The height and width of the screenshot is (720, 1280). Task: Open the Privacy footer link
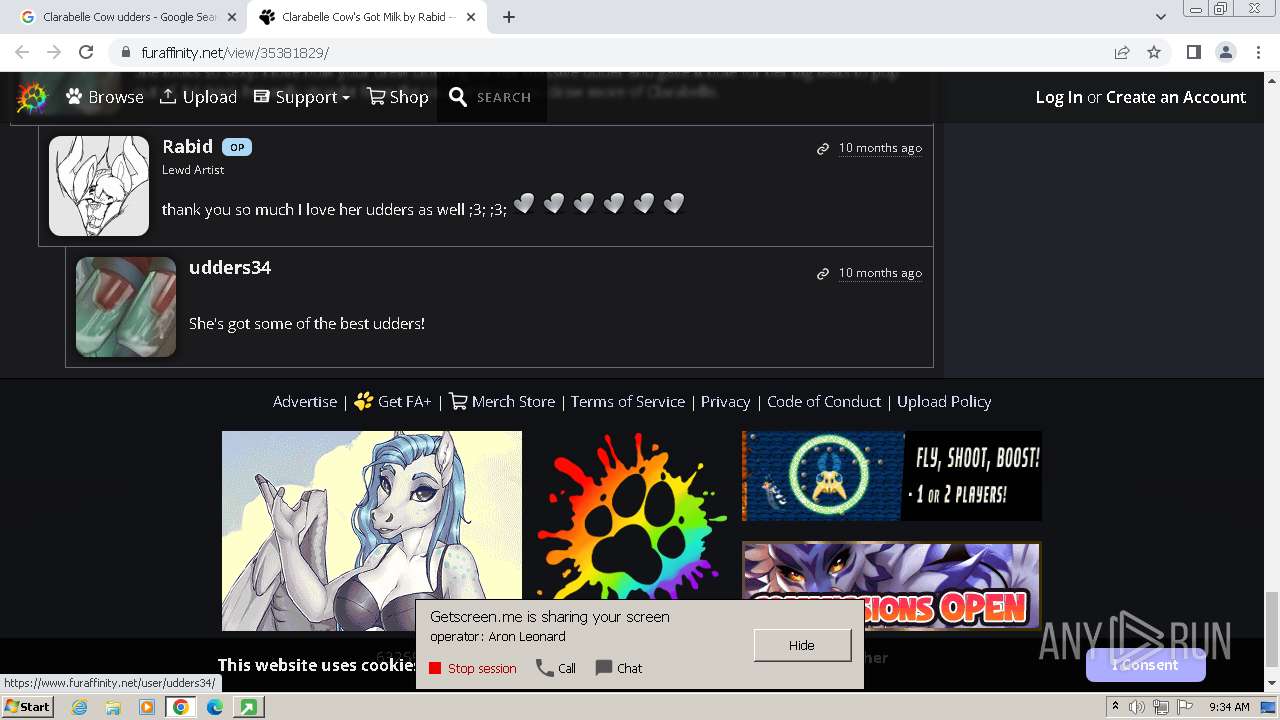coord(725,401)
